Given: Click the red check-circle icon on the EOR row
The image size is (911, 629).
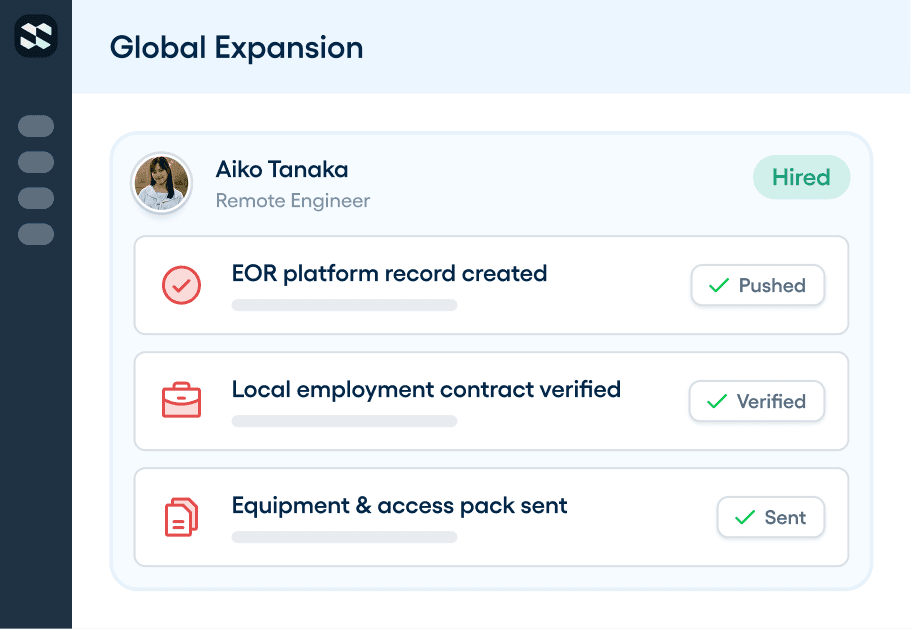Looking at the screenshot, I should click(x=181, y=285).
